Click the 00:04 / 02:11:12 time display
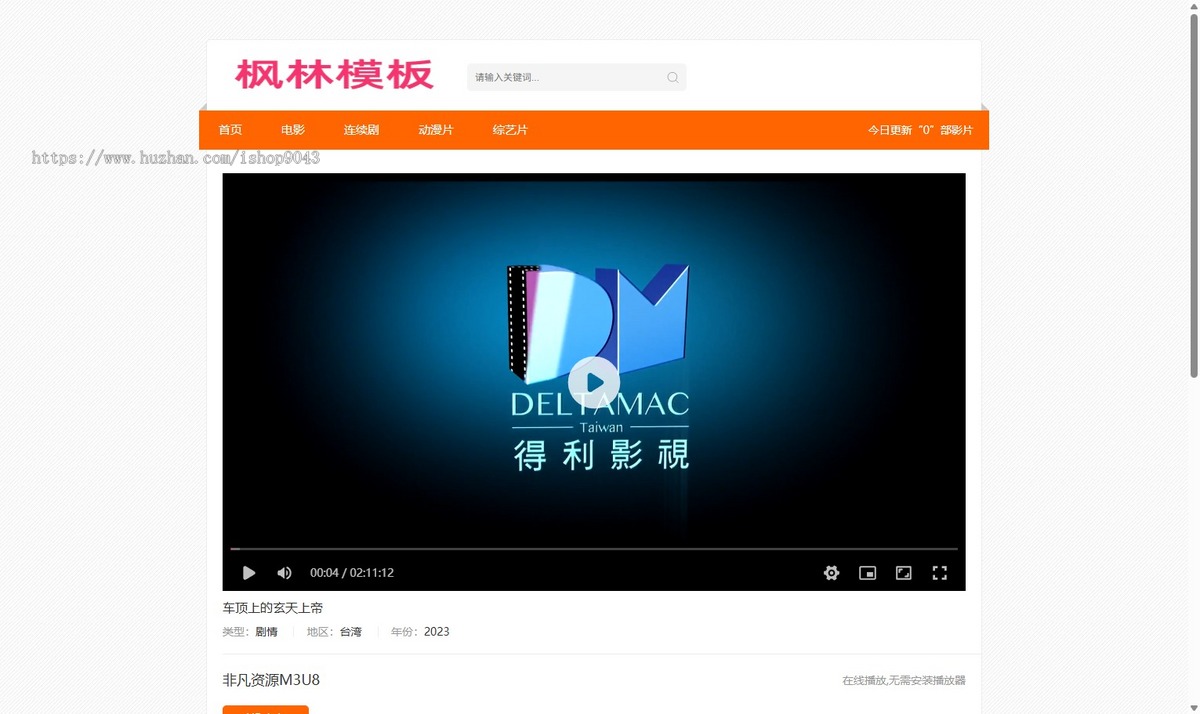1200x714 pixels. pyautogui.click(x=352, y=573)
